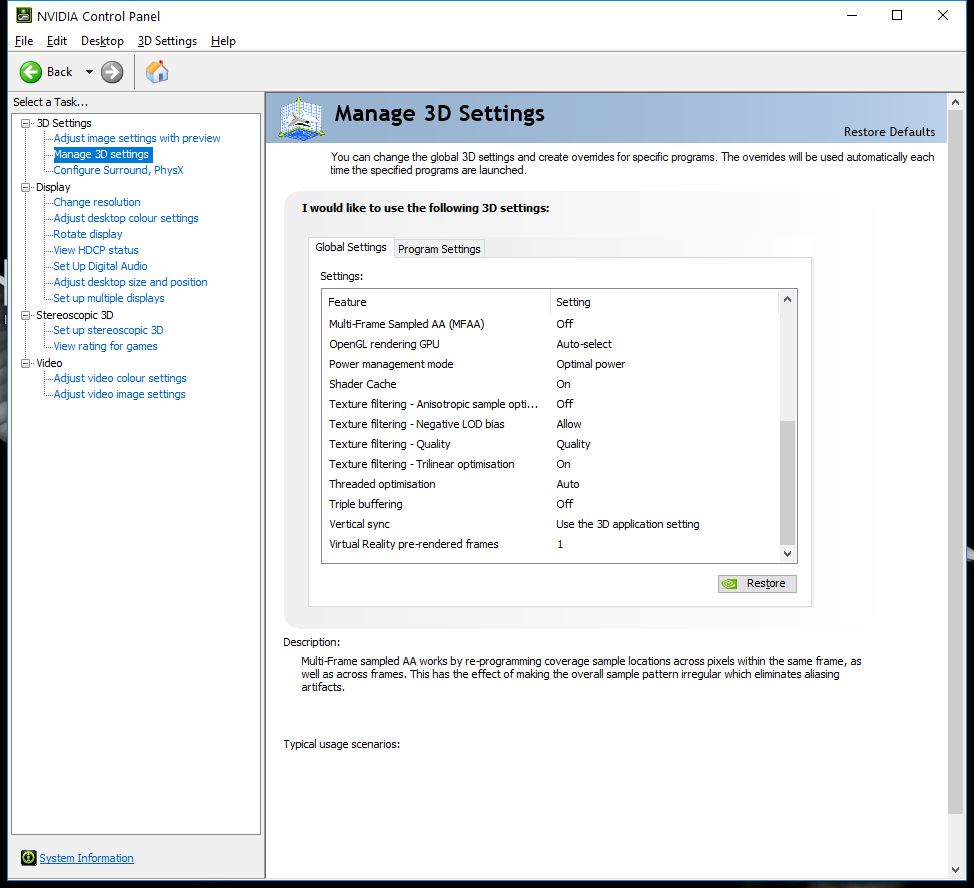This screenshot has width=974, height=888.
Task: Click the Auto-select setting value
Action: [583, 344]
